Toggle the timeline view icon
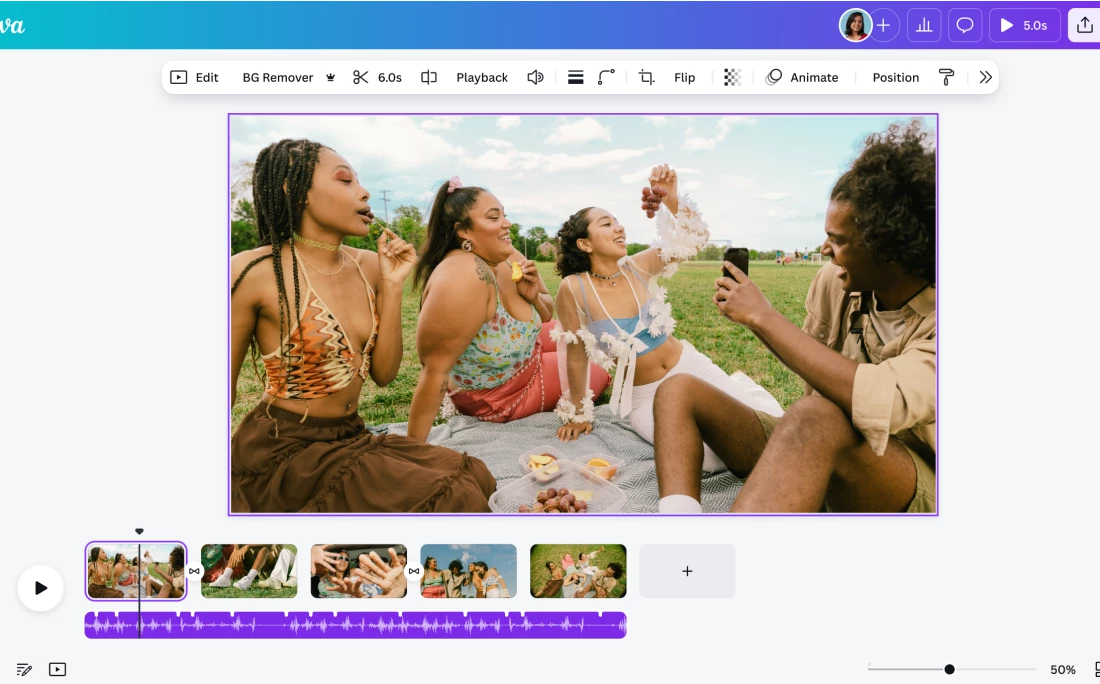The height and width of the screenshot is (684, 1100). [58, 669]
